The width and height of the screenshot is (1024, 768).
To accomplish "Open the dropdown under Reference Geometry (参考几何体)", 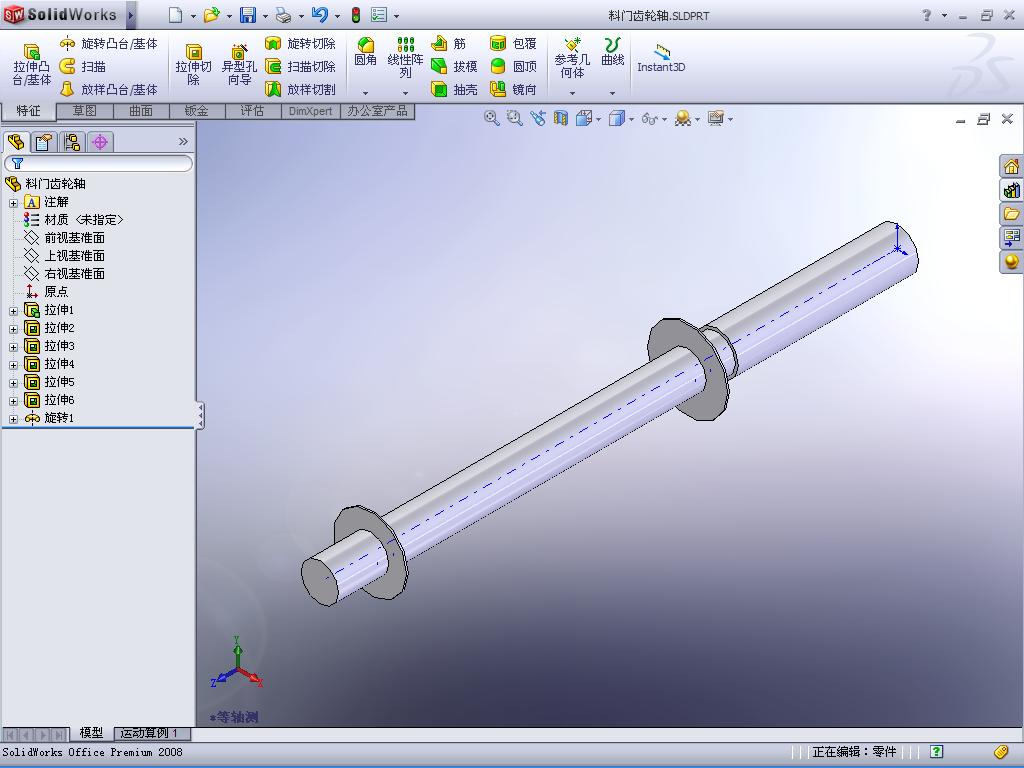I will tap(572, 93).
